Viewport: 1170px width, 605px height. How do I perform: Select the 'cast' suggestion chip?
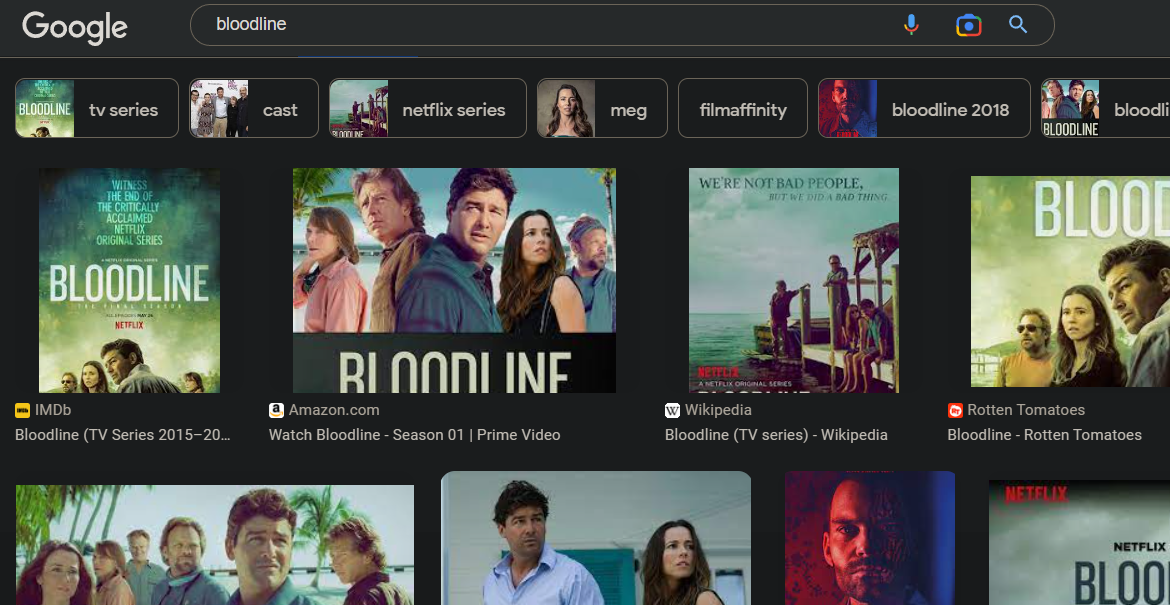point(254,108)
